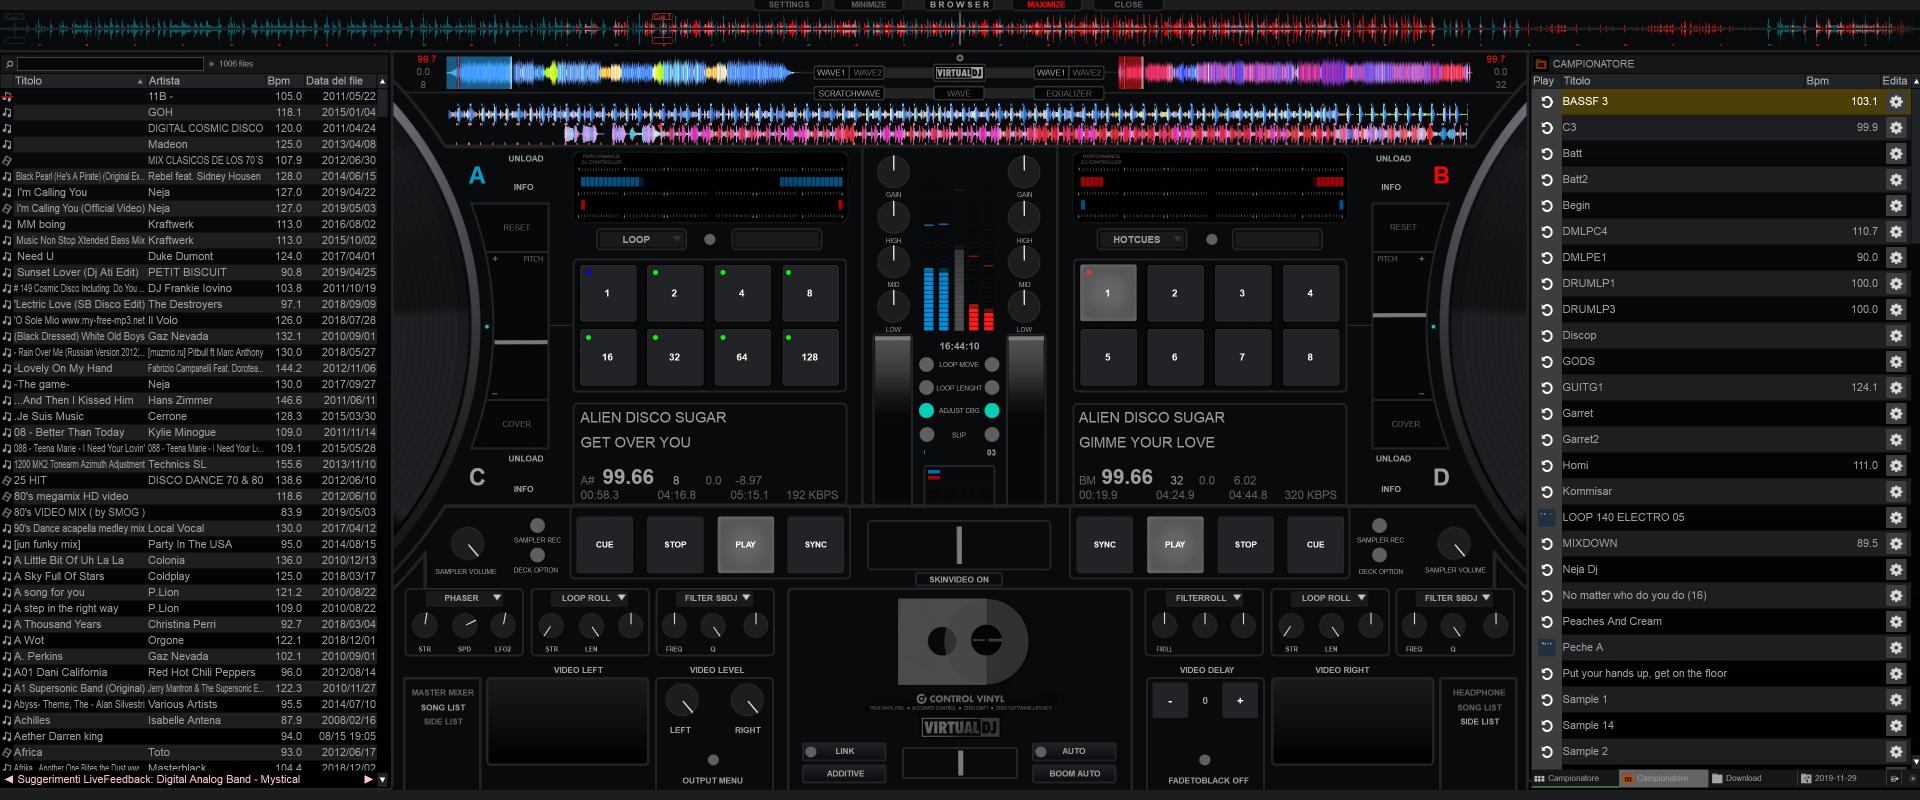Toggle the ADJUST CBG left button

pyautogui.click(x=926, y=411)
